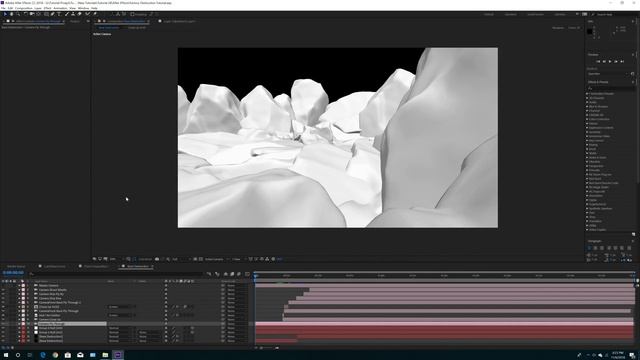Switch to the Project panel tab
This screenshot has height=360, width=640.
tap(75, 21)
